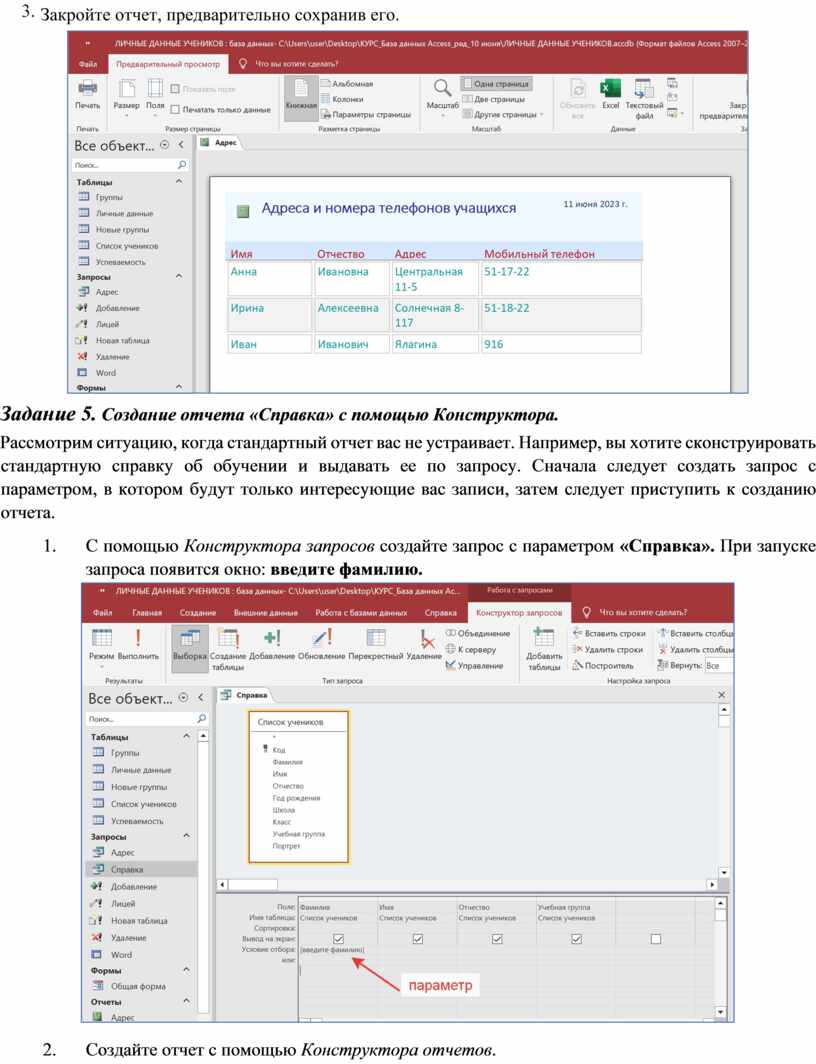Click Вставить столбцы in query setup

pyautogui.click(x=695, y=633)
